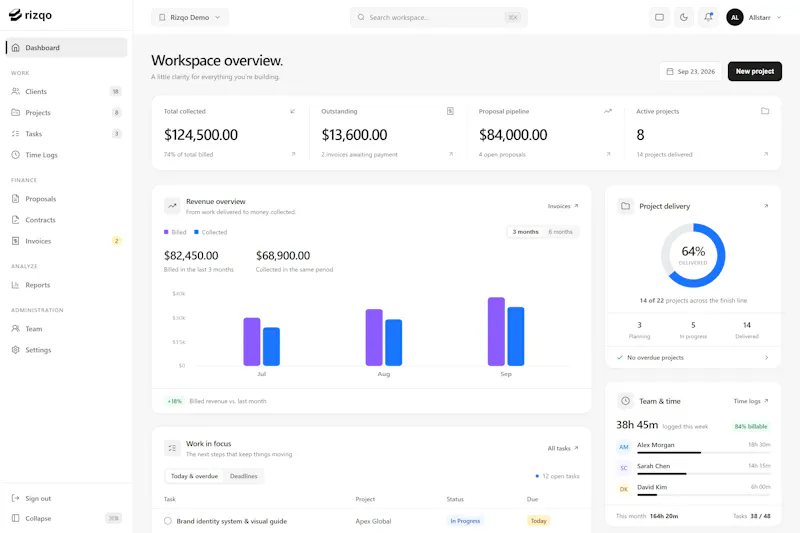The image size is (800, 533).
Task: Click the window layout icon in header
Action: tap(659, 17)
